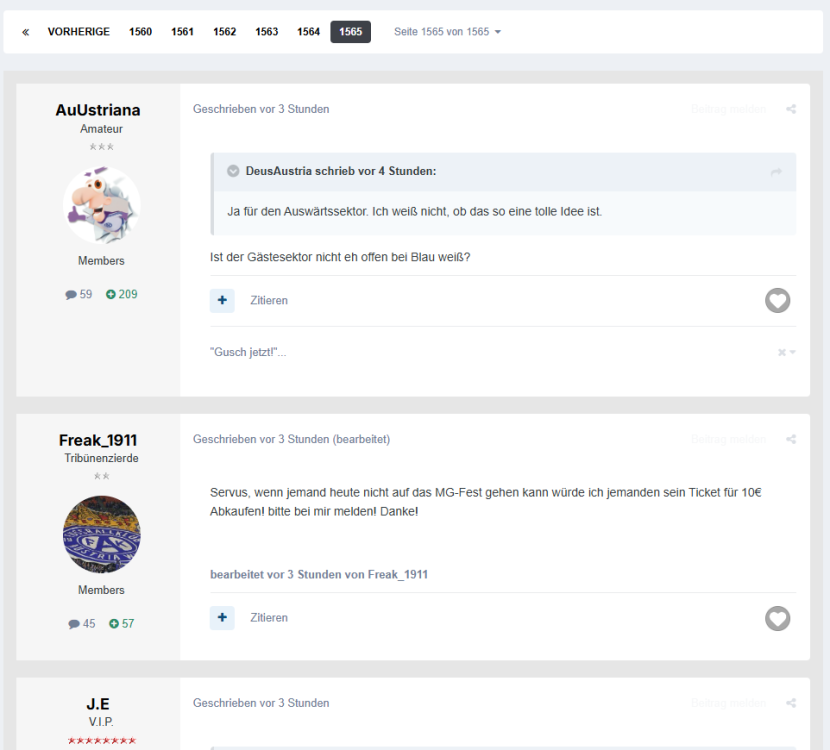Collapse the DeusAustria quote block
830x750 pixels.
pyautogui.click(x=233, y=171)
